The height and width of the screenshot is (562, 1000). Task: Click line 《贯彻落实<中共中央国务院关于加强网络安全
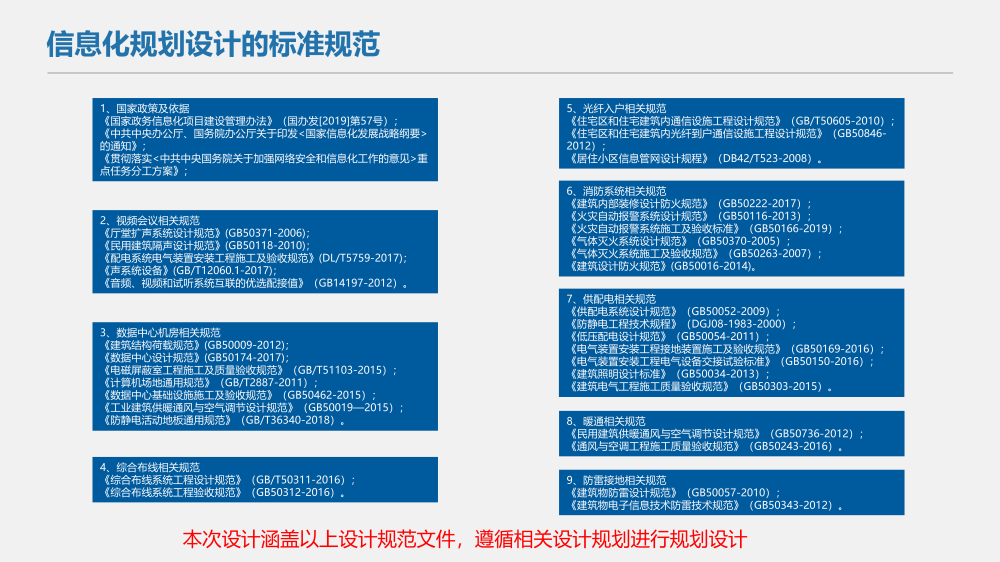pyautogui.click(x=263, y=165)
